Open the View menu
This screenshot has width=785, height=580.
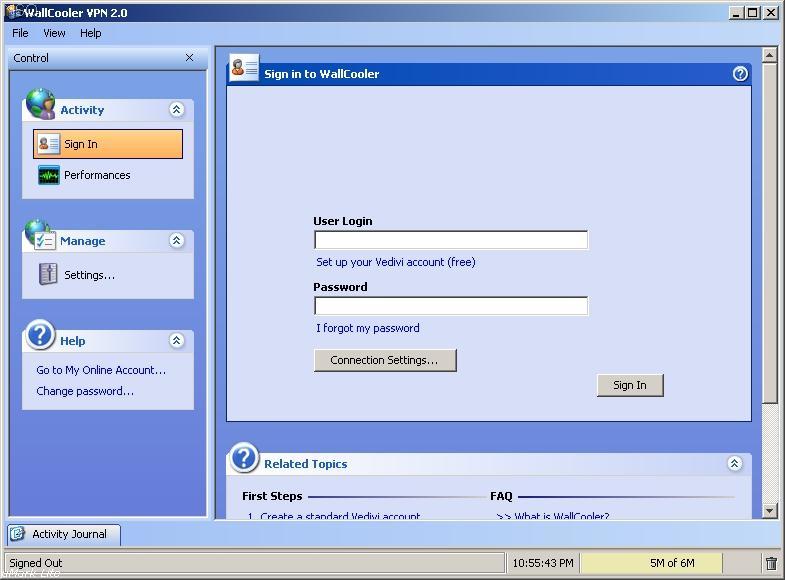54,33
